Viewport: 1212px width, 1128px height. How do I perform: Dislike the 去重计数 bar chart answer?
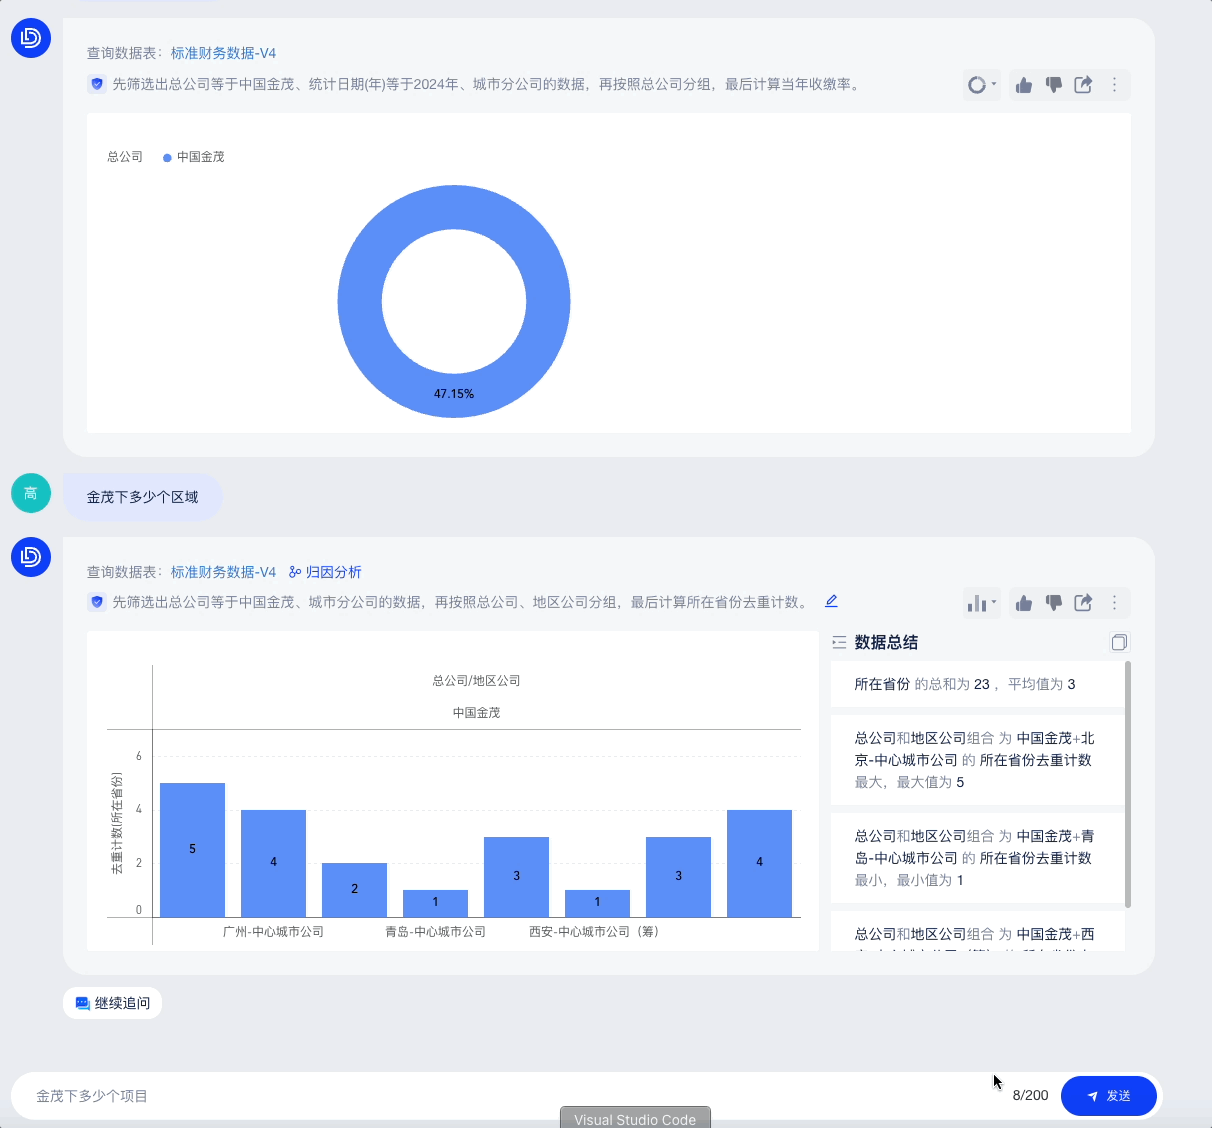pos(1053,603)
